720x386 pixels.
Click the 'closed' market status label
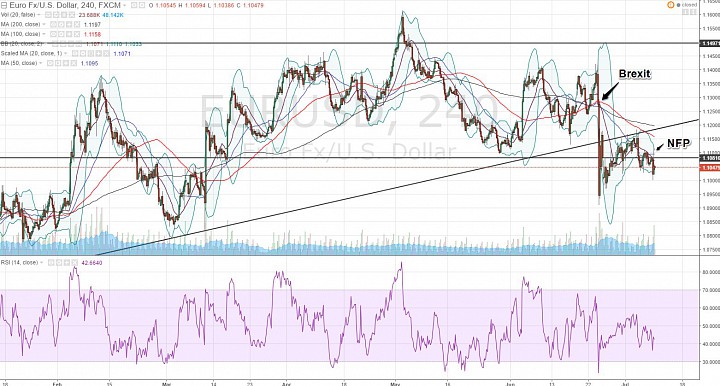(690, 5)
